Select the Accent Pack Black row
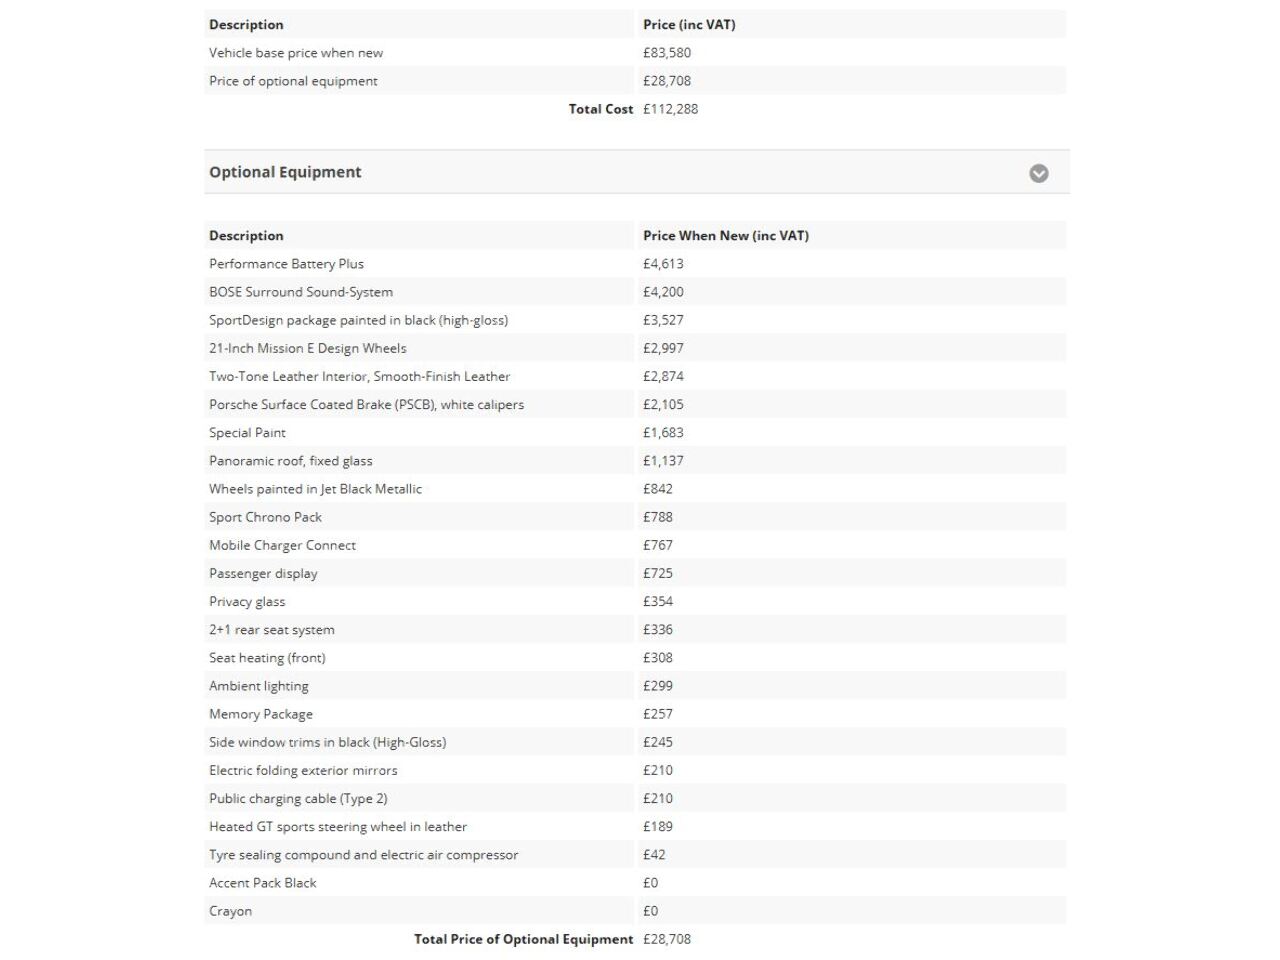The height and width of the screenshot is (960, 1280). pyautogui.click(x=262, y=883)
